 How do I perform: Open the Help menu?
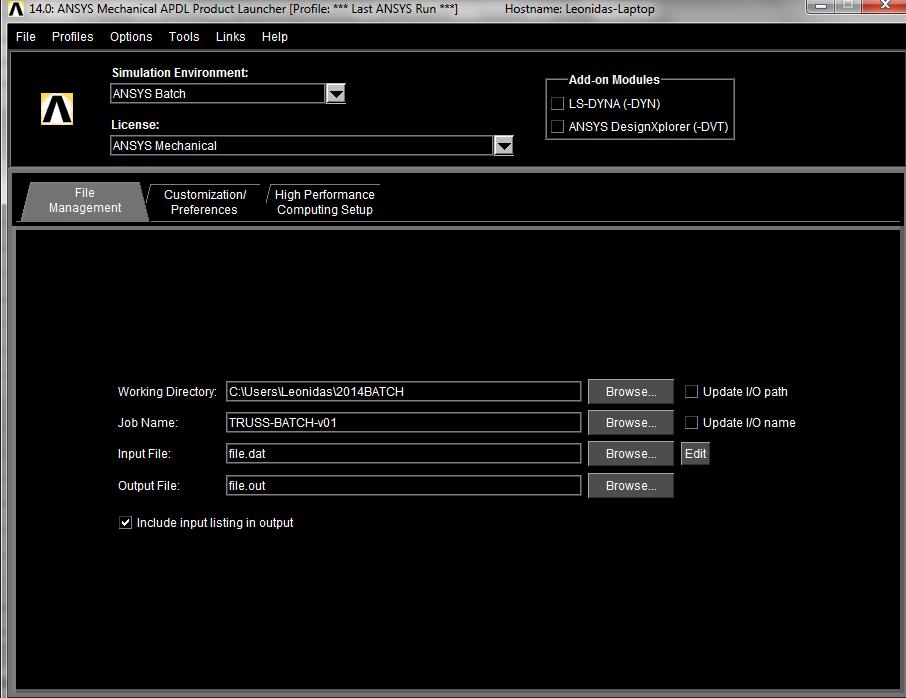click(274, 36)
